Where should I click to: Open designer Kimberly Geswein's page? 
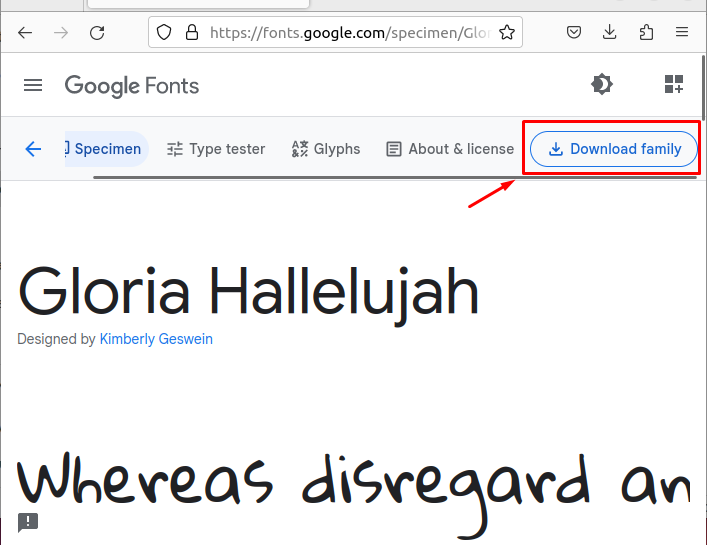point(156,339)
